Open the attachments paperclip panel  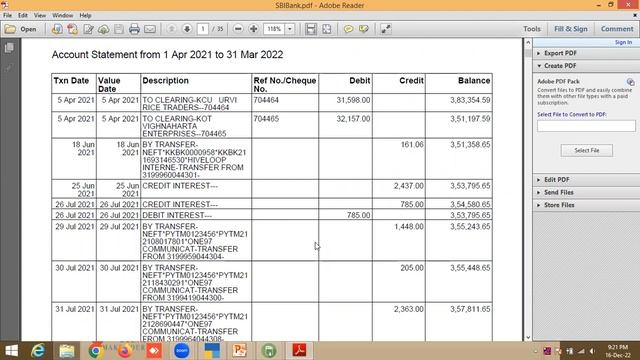pyautogui.click(x=9, y=68)
